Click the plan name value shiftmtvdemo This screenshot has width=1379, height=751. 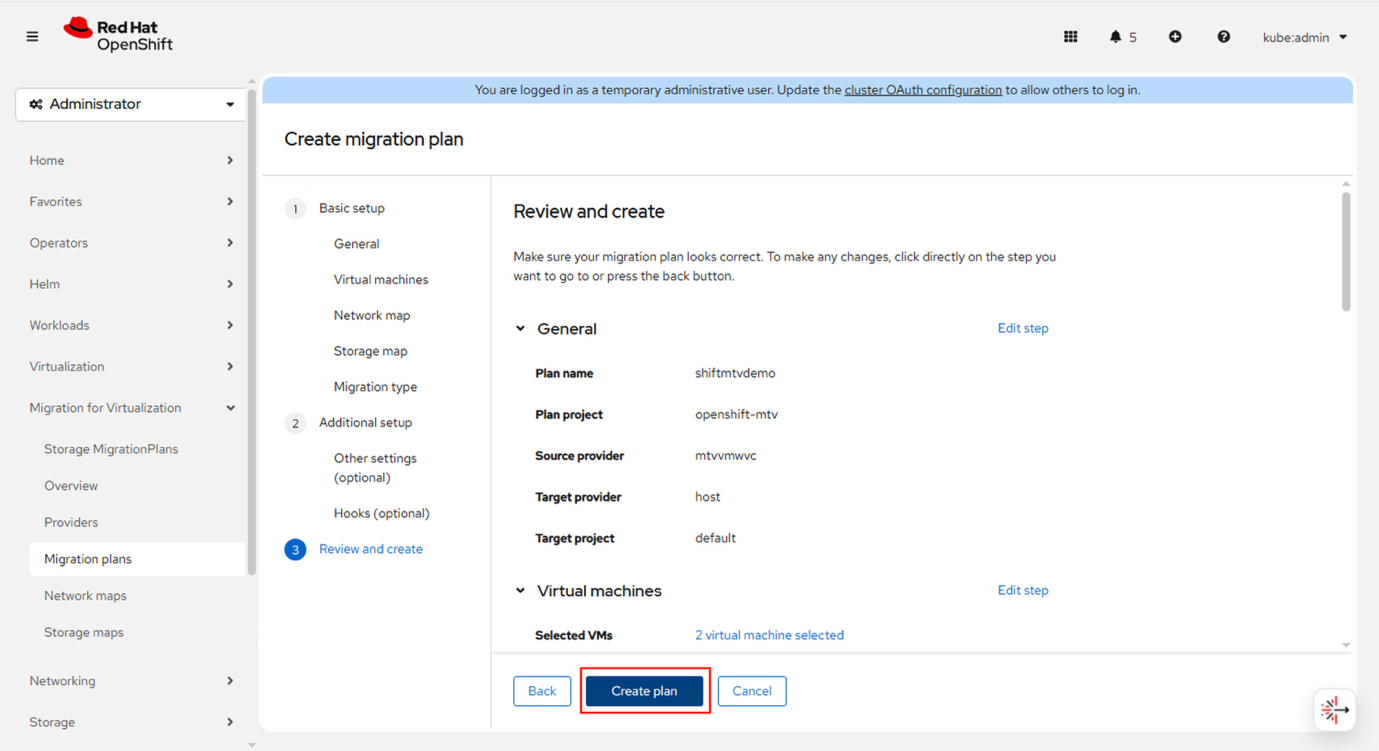[x=735, y=373]
